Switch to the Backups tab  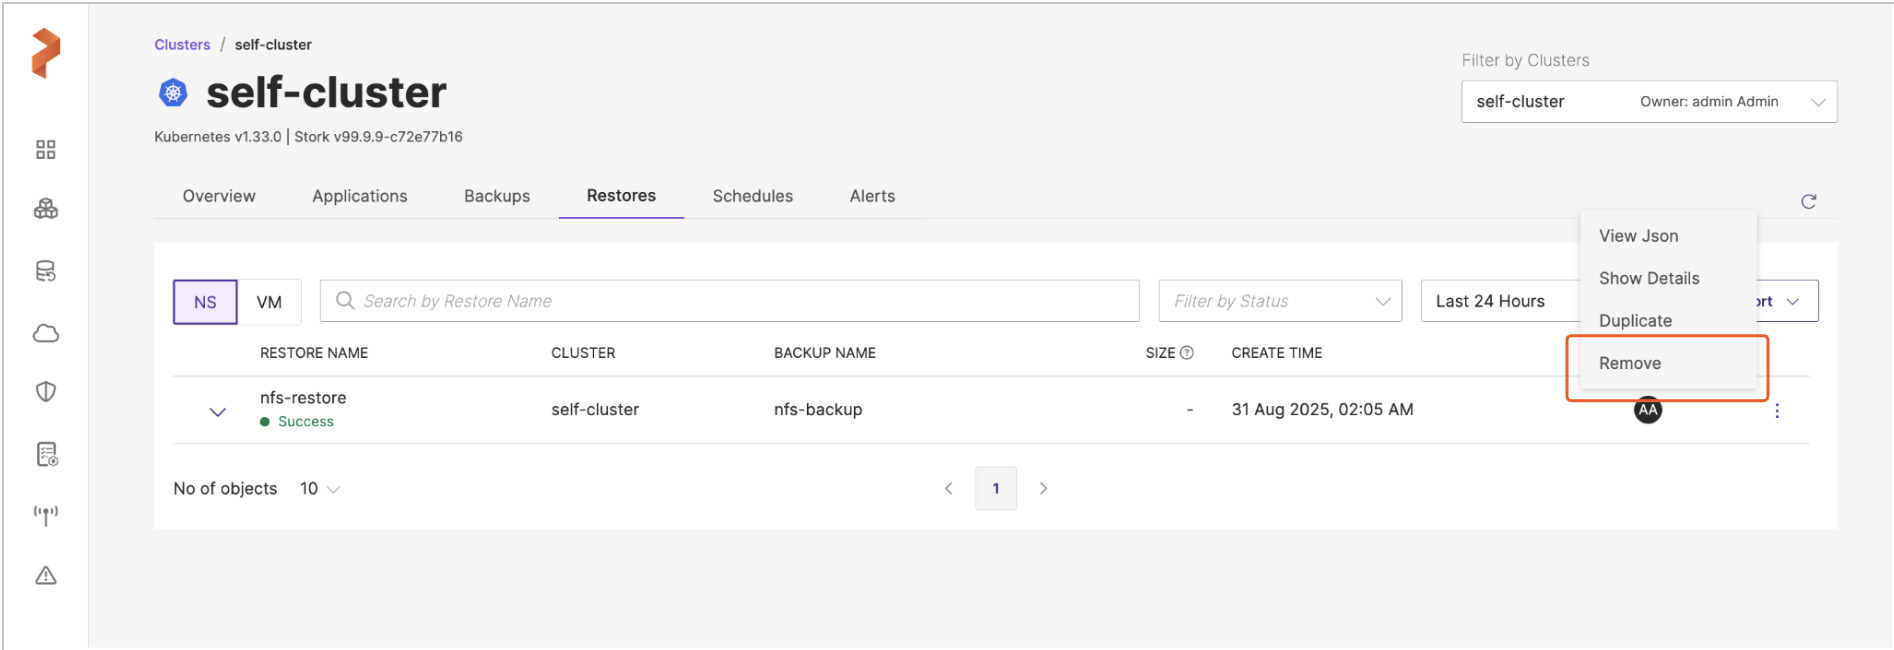(496, 196)
